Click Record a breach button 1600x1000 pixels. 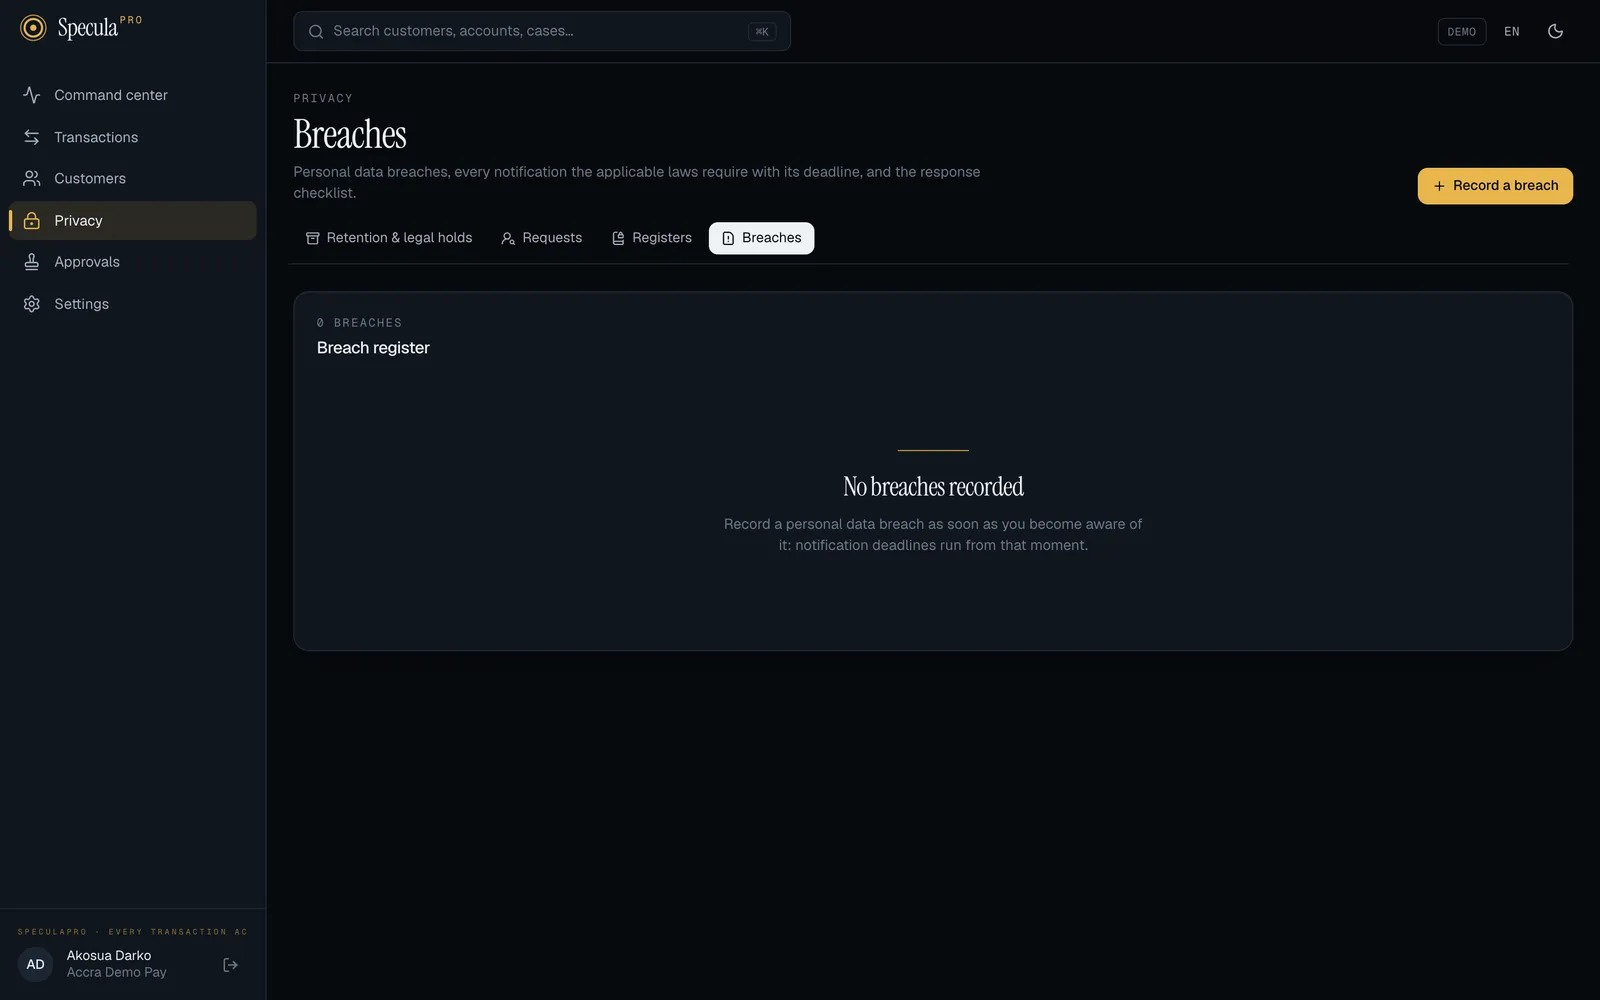1495,186
